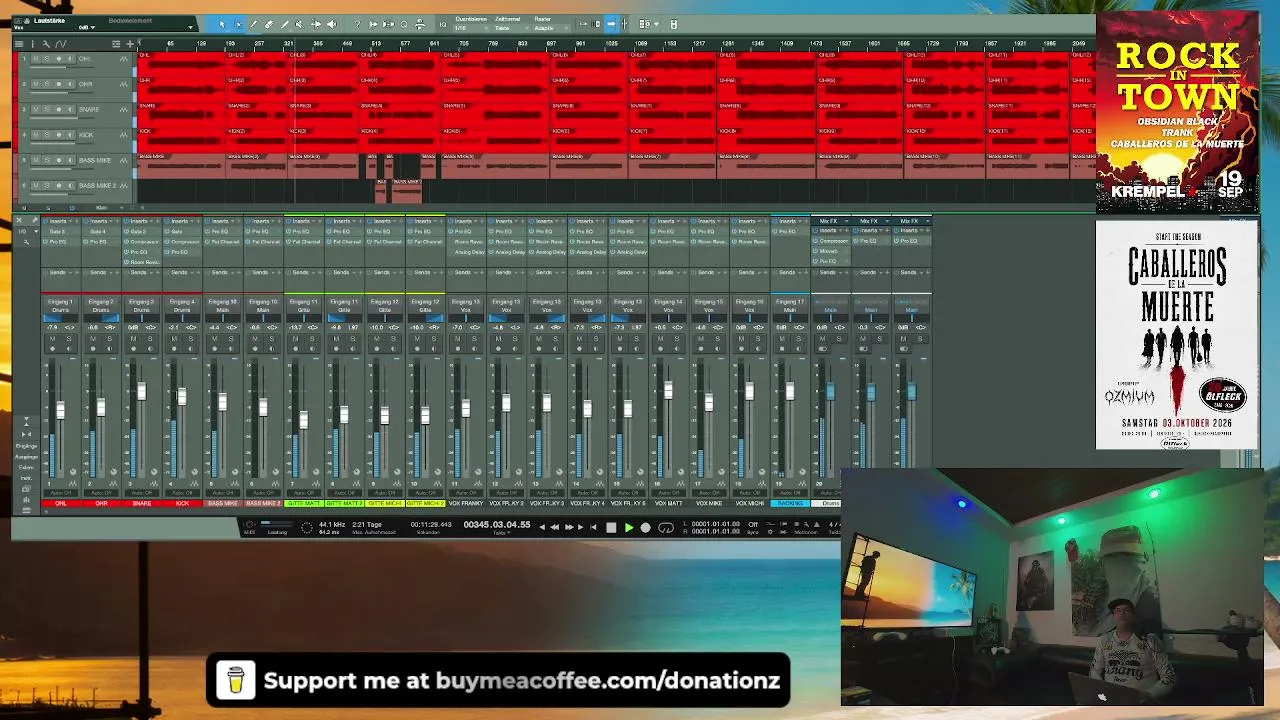Start playback with green Play button
The image size is (1280, 720).
point(629,527)
